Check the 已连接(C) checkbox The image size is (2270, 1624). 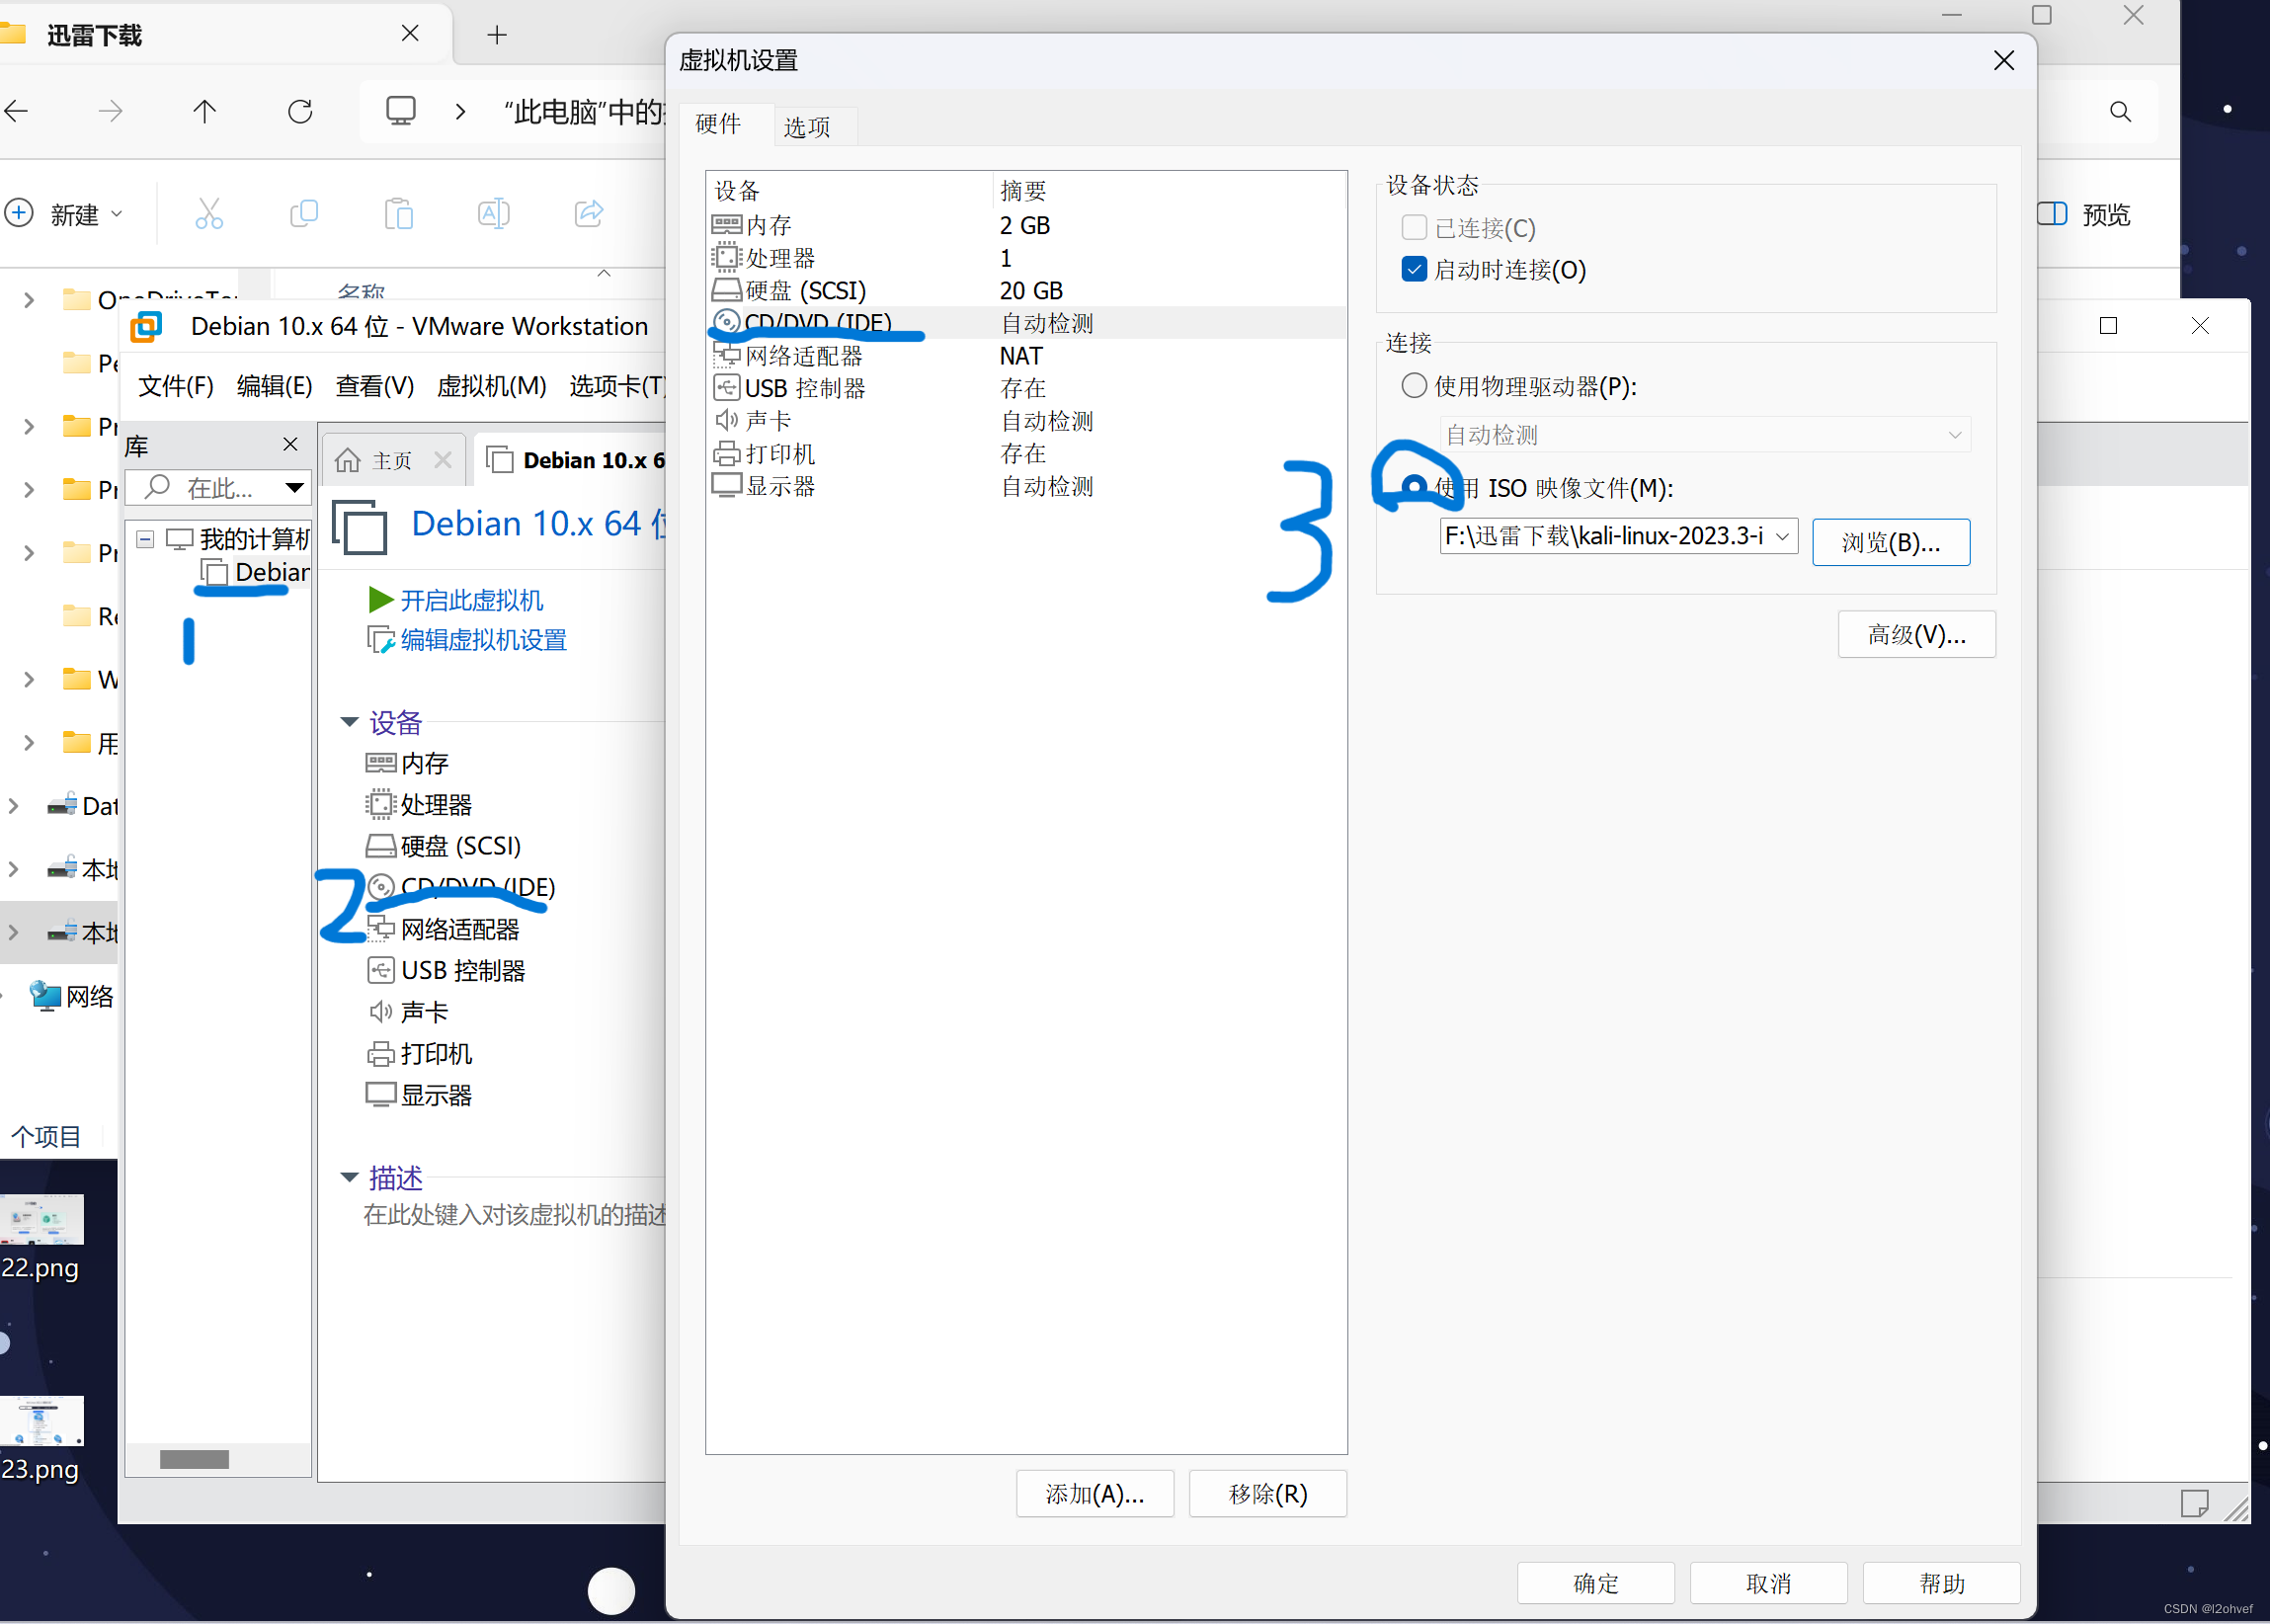tap(1413, 227)
